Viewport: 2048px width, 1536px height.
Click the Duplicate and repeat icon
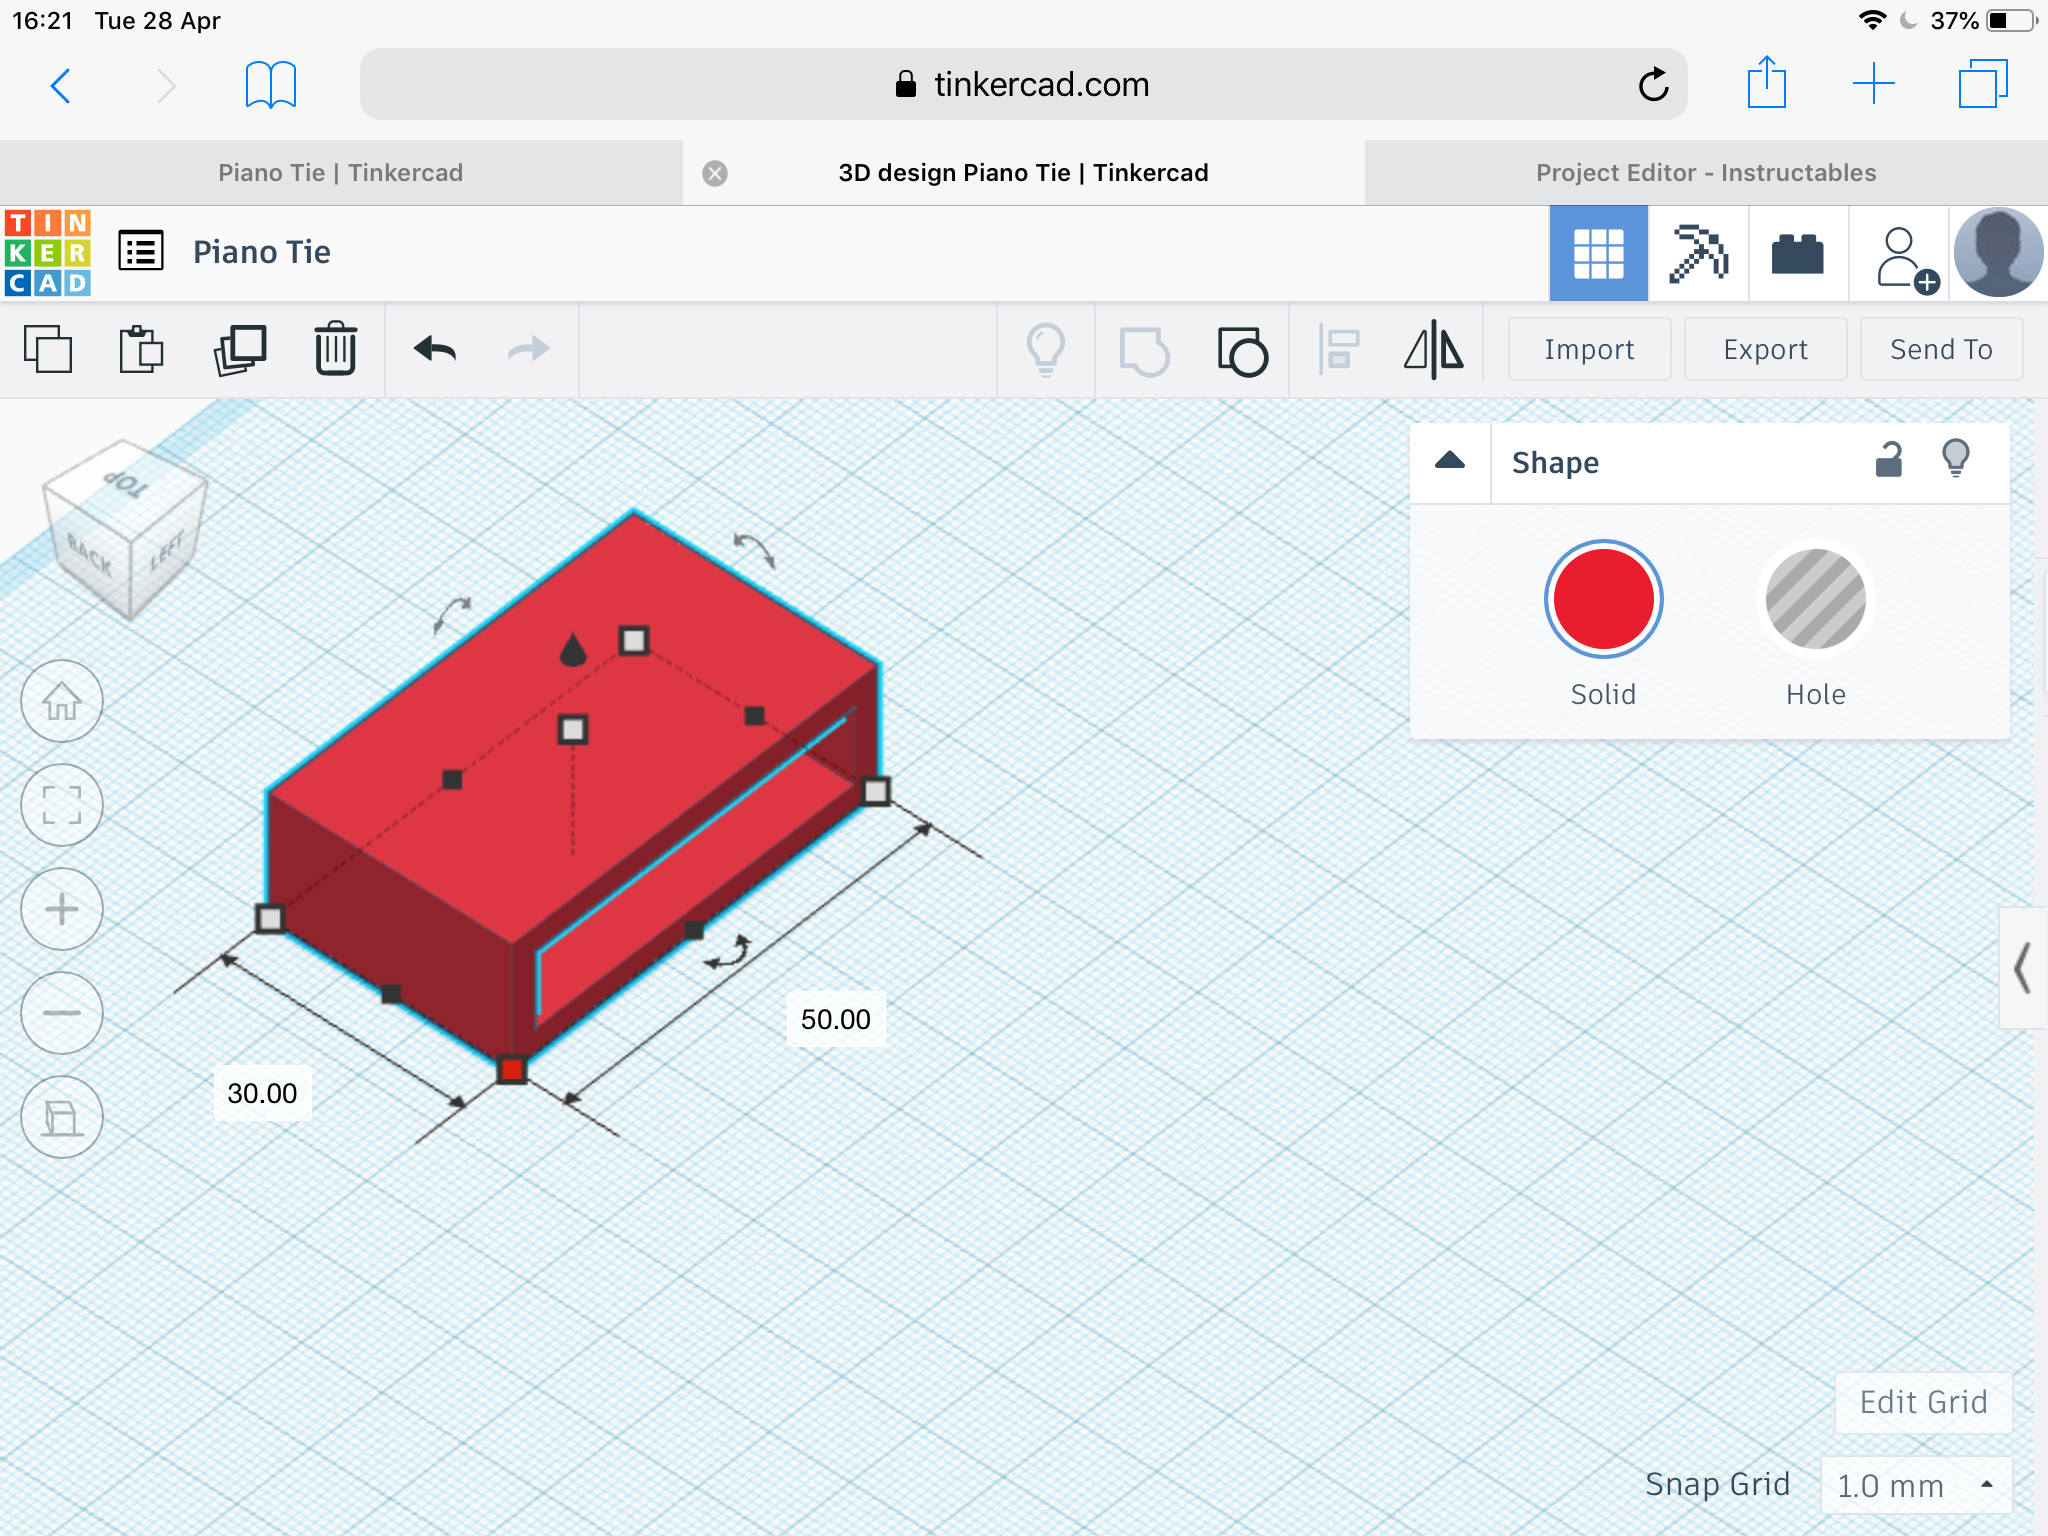(240, 350)
